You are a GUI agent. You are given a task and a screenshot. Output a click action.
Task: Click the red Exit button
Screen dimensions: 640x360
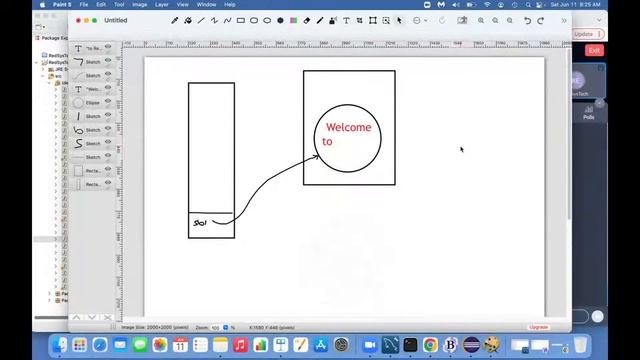pos(594,50)
